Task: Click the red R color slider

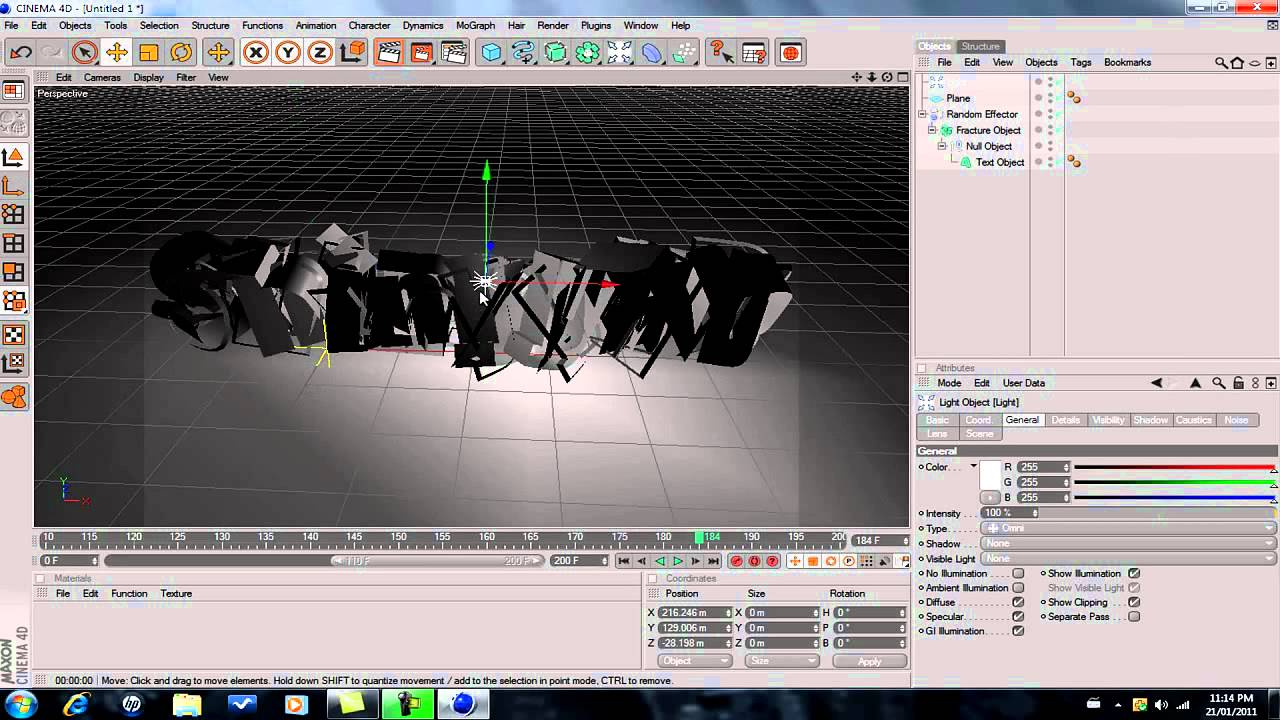Action: [x=1174, y=467]
